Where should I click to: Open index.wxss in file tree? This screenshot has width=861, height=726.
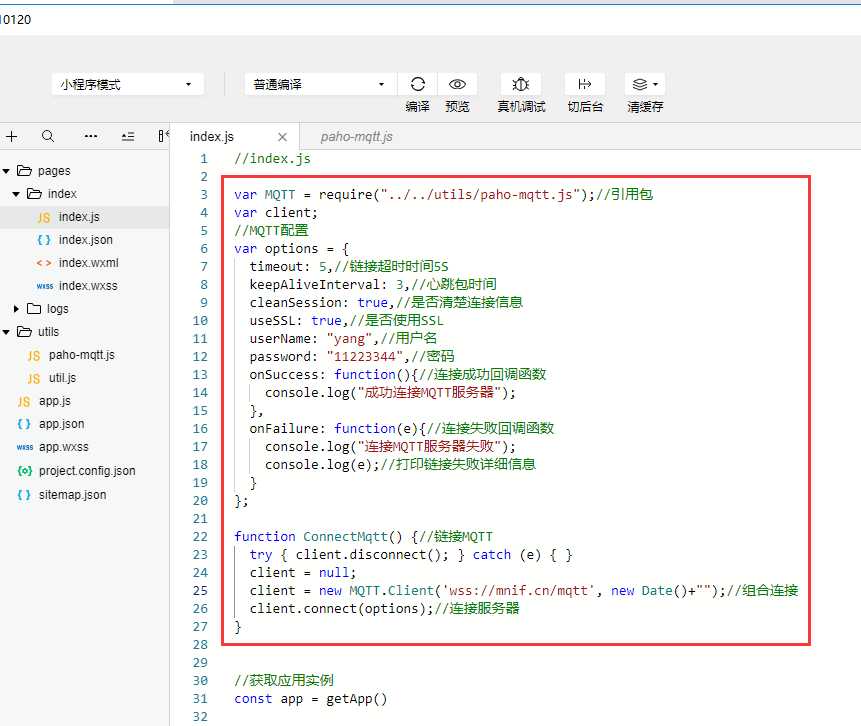point(88,286)
